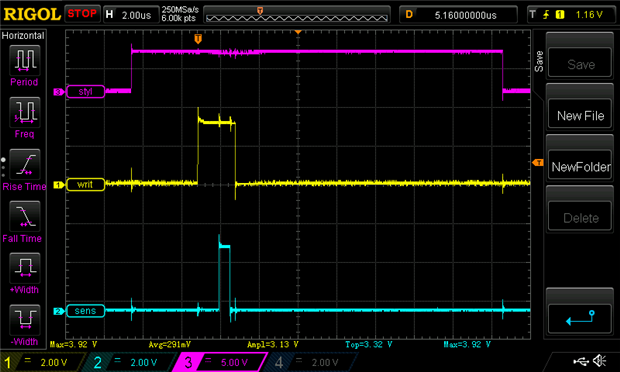The width and height of the screenshot is (620, 372).
Task: Click the USB connection status icon
Action: tap(581, 361)
